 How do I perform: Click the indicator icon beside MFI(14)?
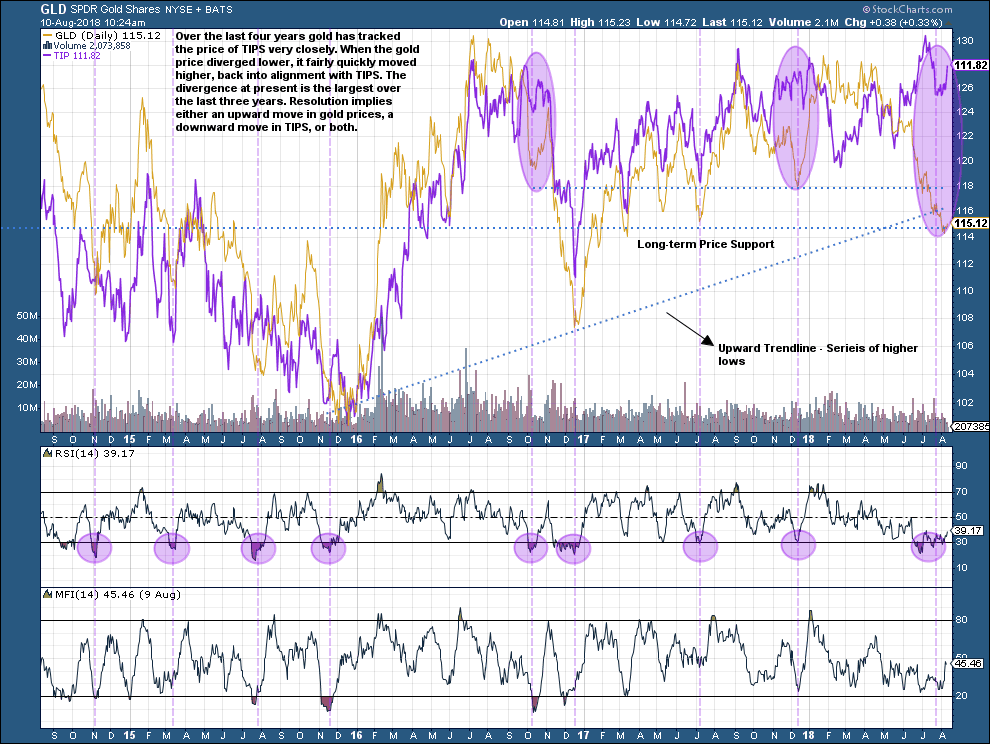coord(47,594)
